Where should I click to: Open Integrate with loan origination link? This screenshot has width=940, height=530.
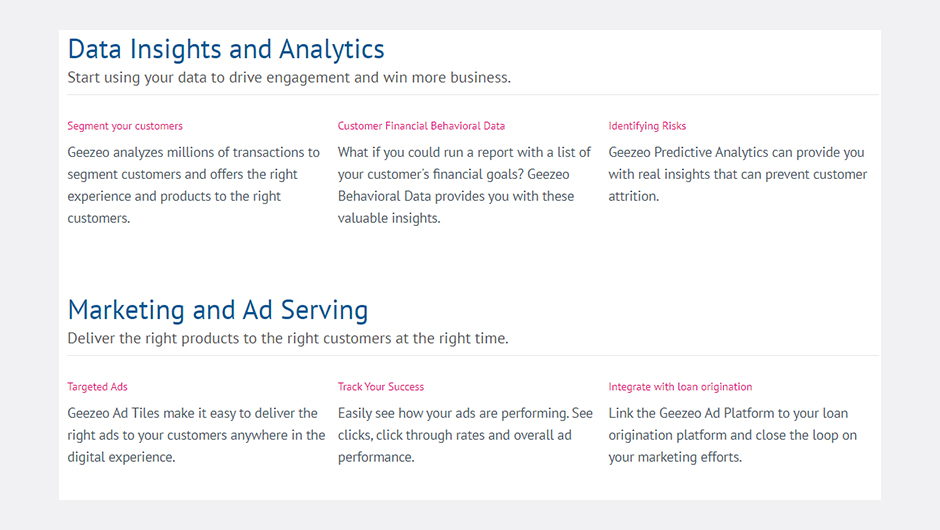tap(680, 387)
